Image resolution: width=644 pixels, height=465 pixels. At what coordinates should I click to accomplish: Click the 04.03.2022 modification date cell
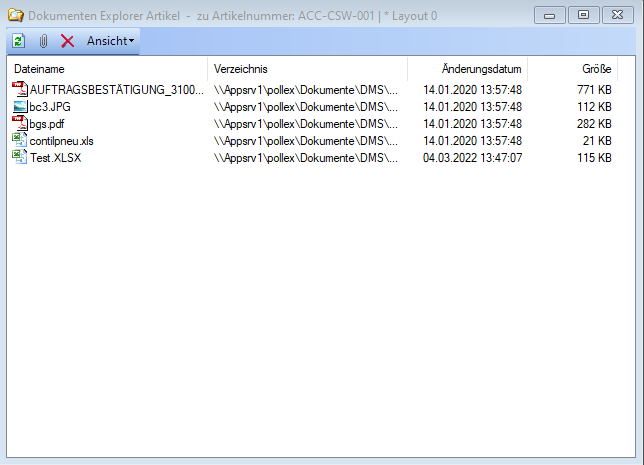coord(472,158)
